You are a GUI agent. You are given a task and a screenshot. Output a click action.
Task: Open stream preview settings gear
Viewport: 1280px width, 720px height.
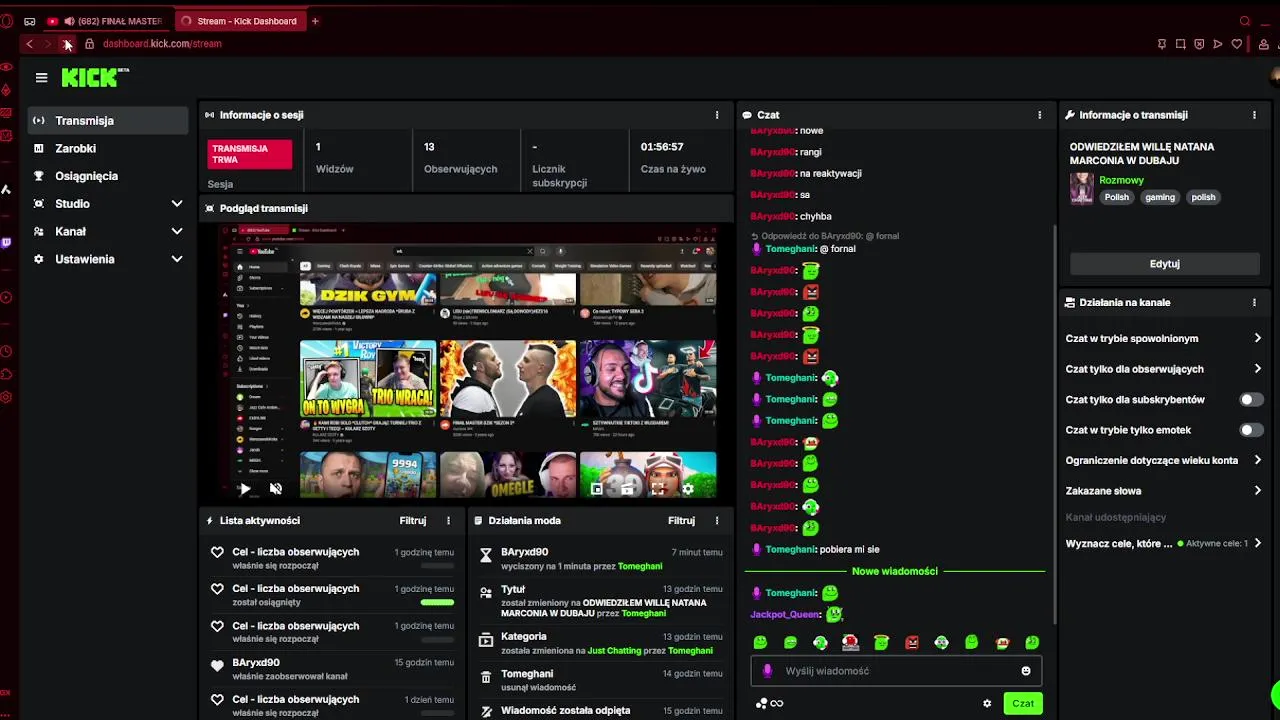687,489
